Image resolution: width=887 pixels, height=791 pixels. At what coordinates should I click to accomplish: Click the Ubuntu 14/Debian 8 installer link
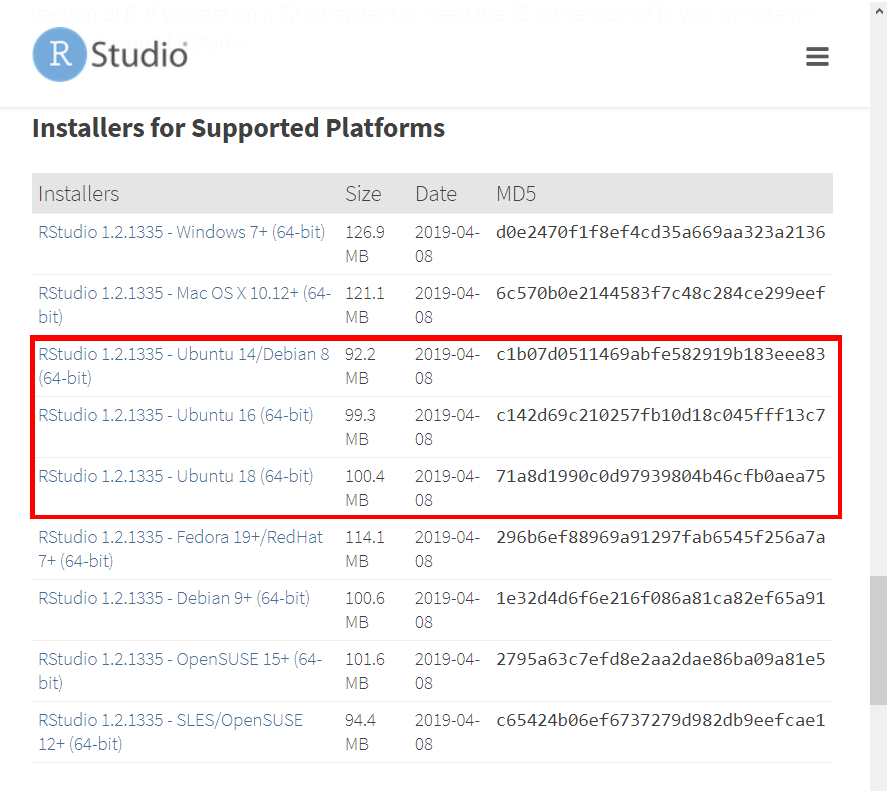(183, 355)
